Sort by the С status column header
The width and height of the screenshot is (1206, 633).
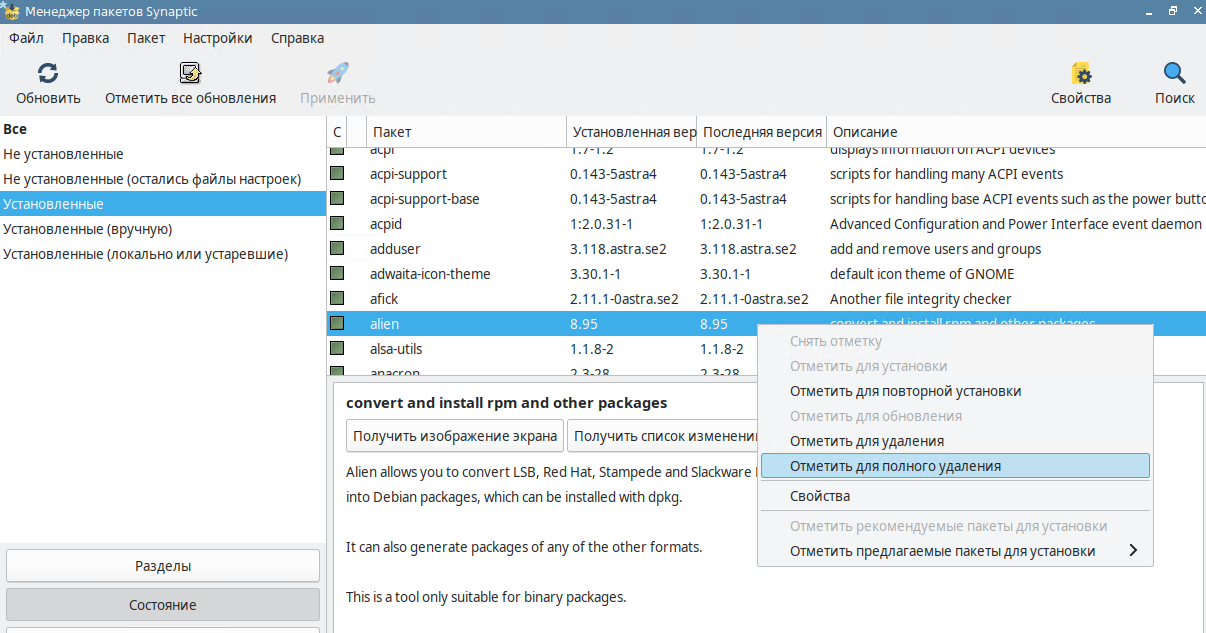[337, 132]
